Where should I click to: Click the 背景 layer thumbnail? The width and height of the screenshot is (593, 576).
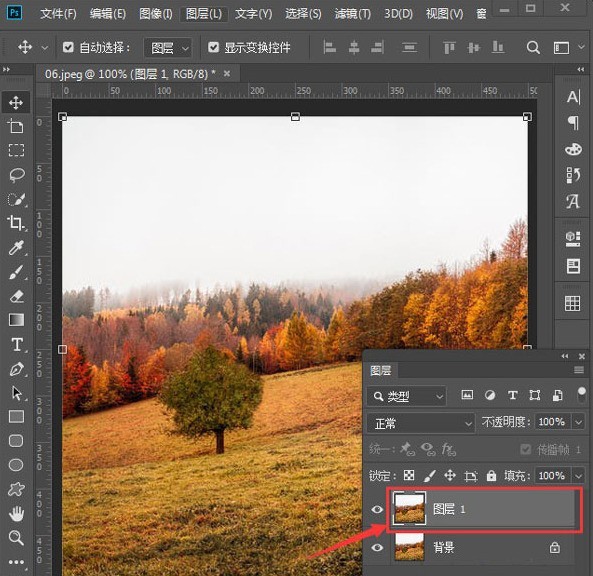click(409, 547)
